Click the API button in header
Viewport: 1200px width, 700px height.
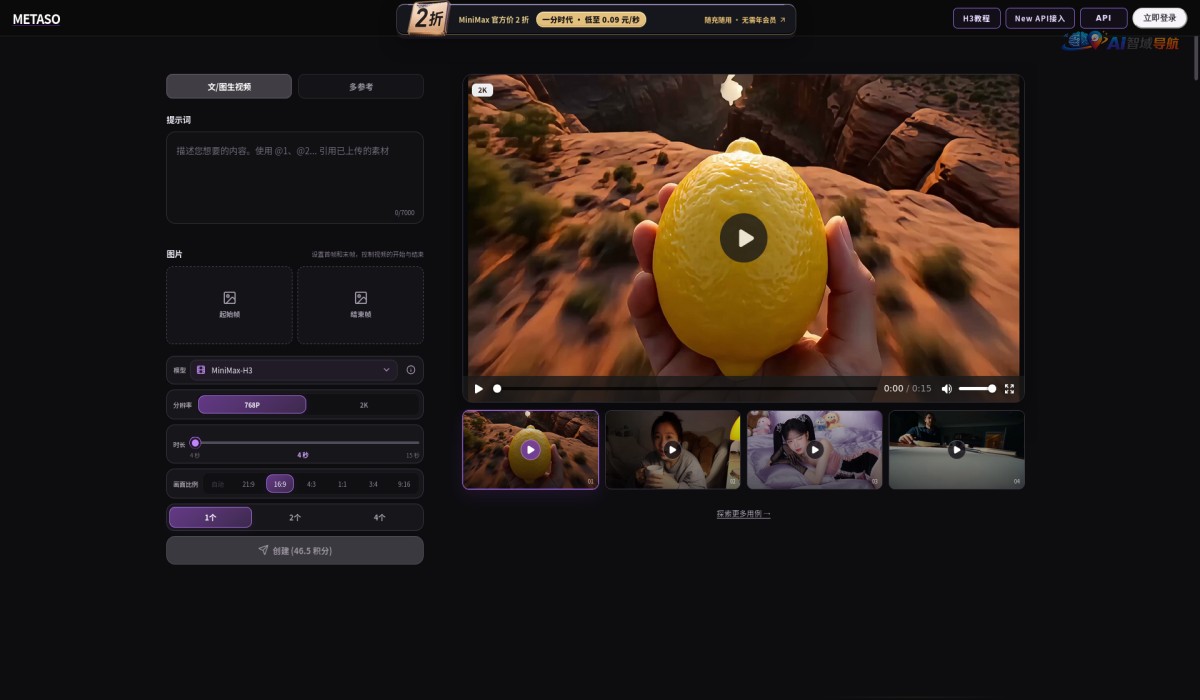(x=1104, y=18)
